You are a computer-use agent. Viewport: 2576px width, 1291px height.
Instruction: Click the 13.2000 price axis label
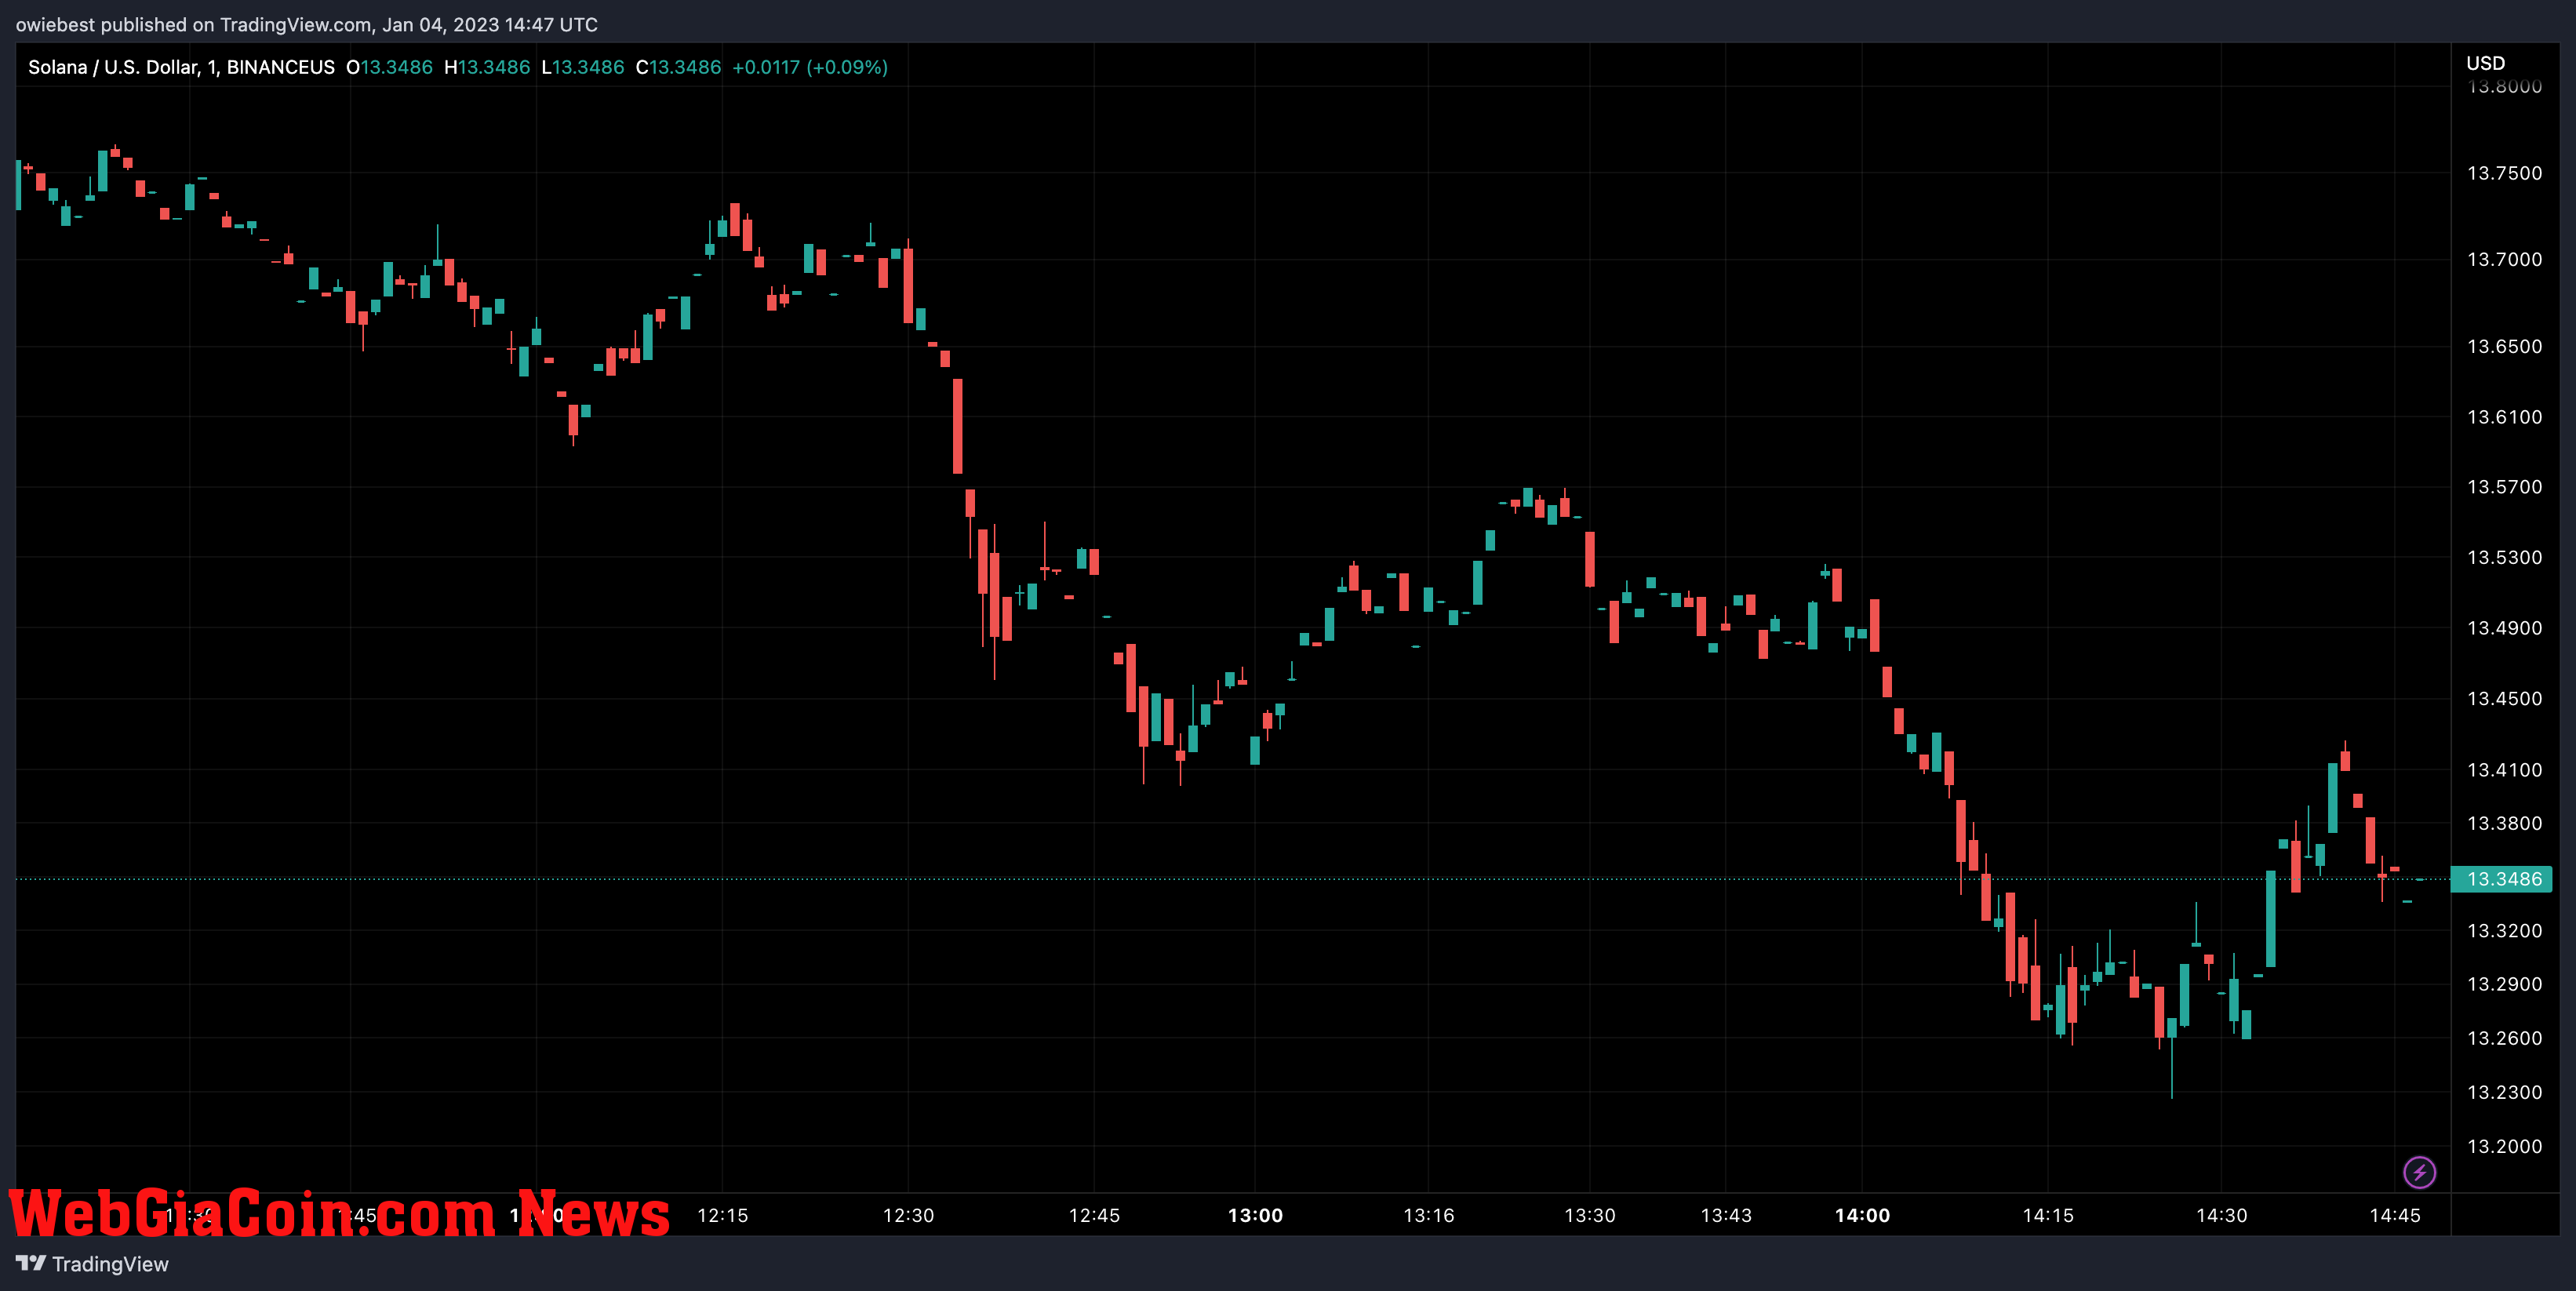point(2504,1146)
